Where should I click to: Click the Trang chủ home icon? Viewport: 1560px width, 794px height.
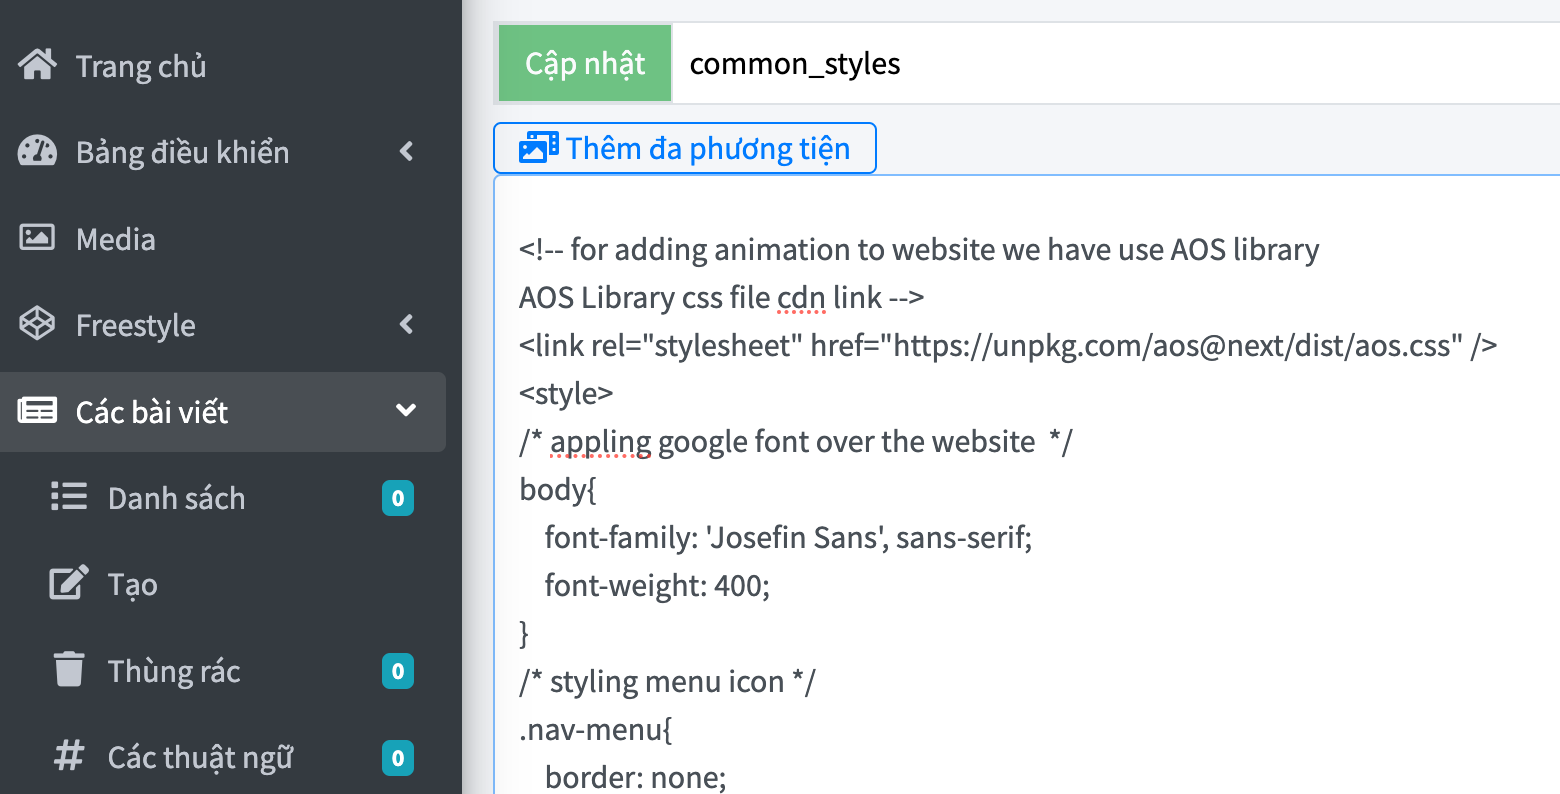(37, 63)
